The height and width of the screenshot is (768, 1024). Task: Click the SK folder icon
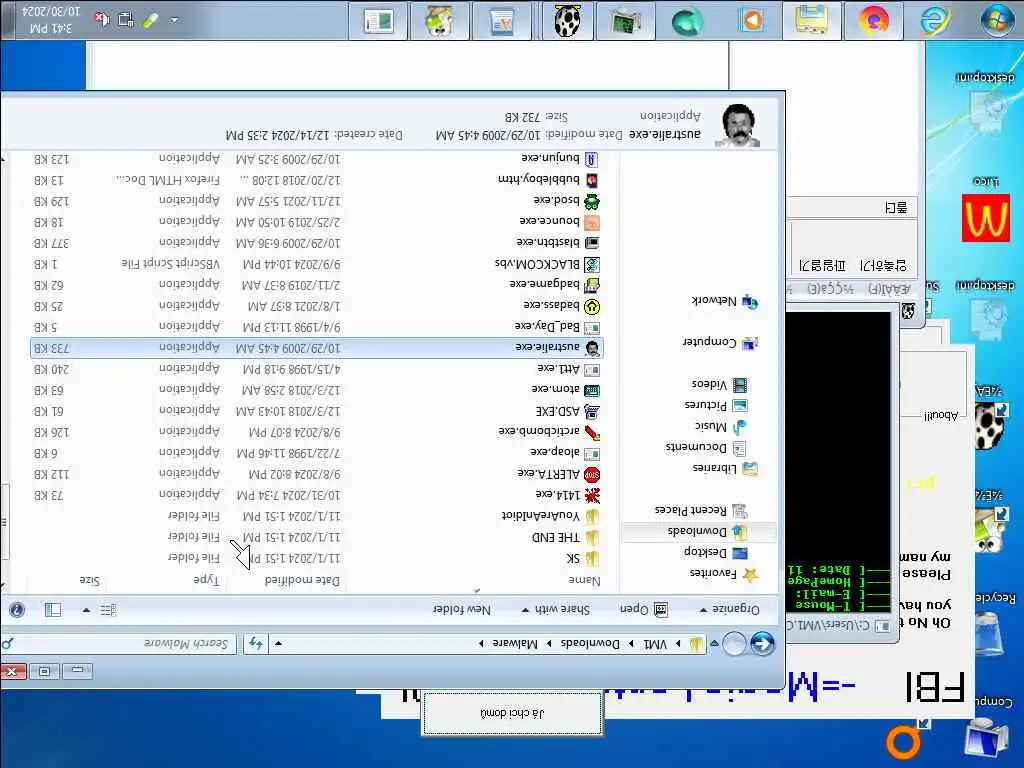pyautogui.click(x=592, y=558)
